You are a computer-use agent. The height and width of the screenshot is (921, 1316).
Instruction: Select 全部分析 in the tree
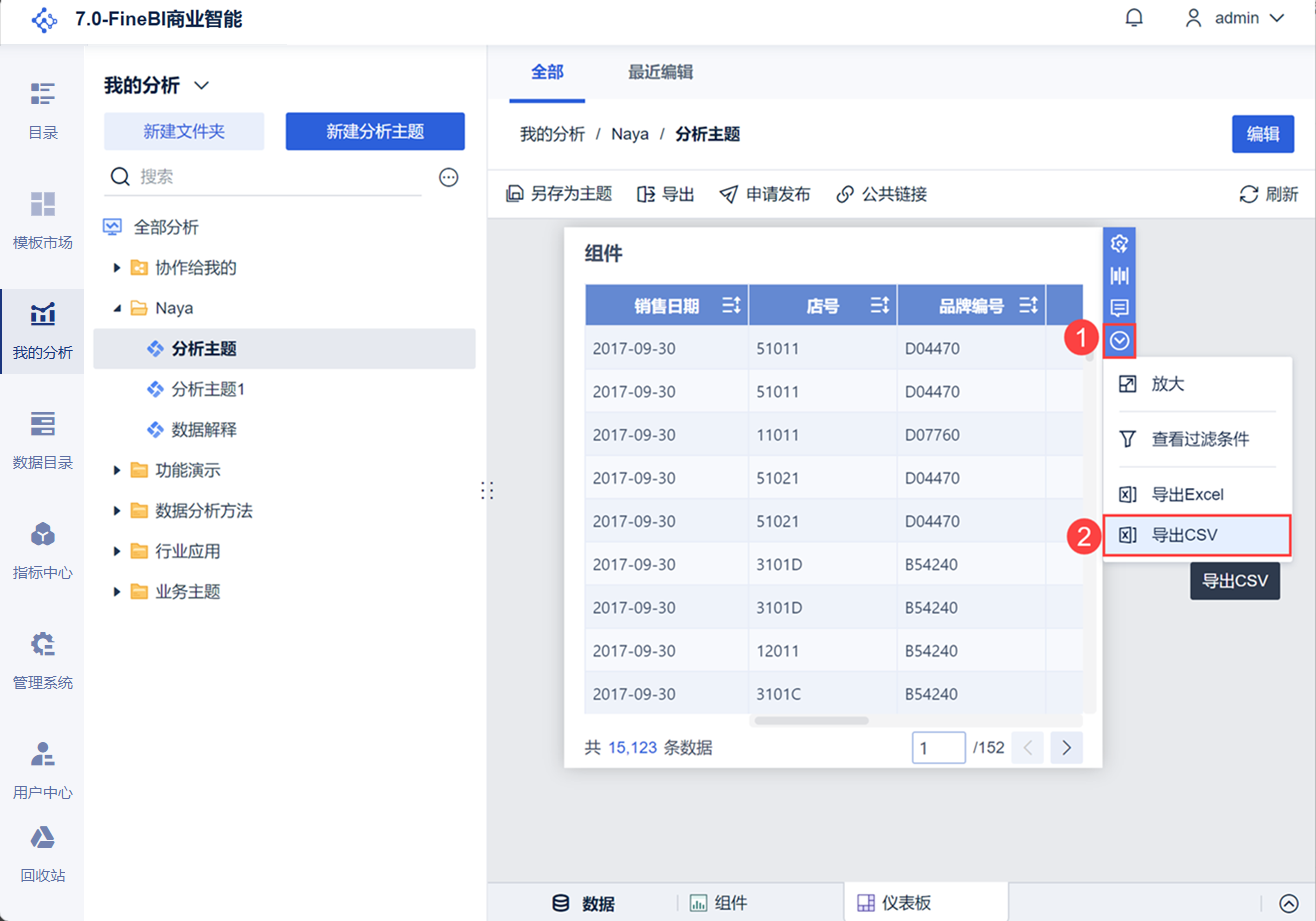click(x=166, y=227)
